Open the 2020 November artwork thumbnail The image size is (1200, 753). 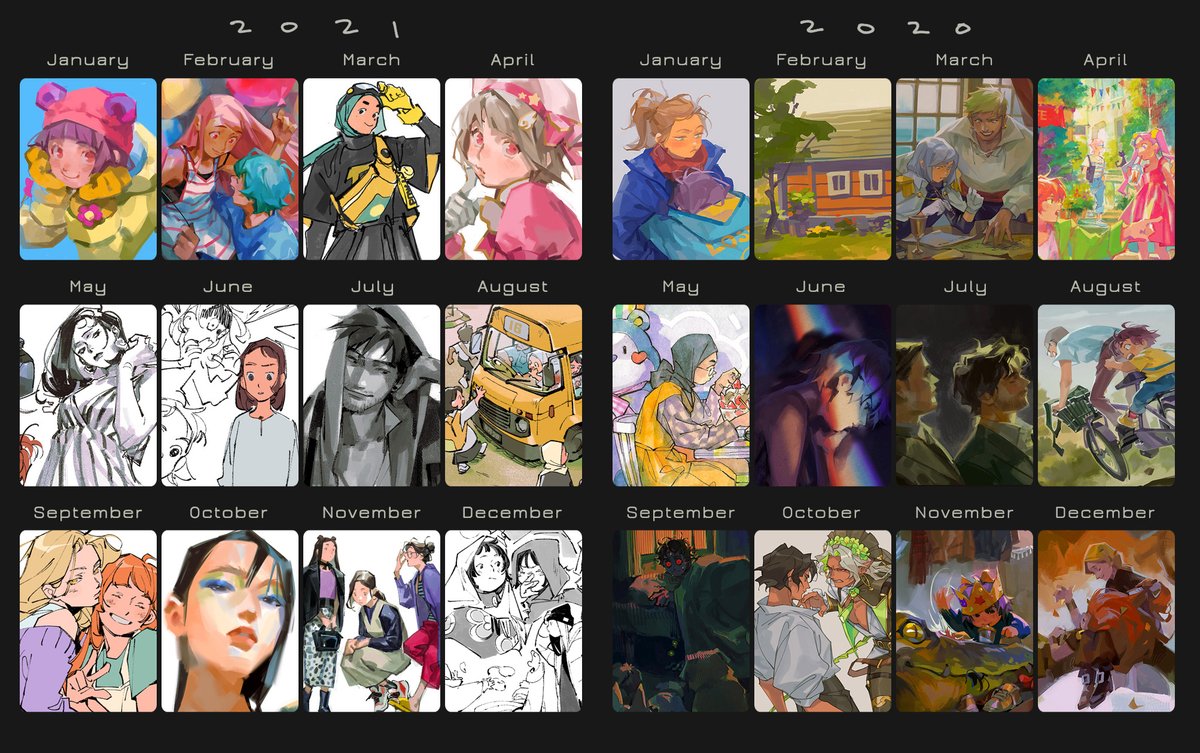click(964, 621)
